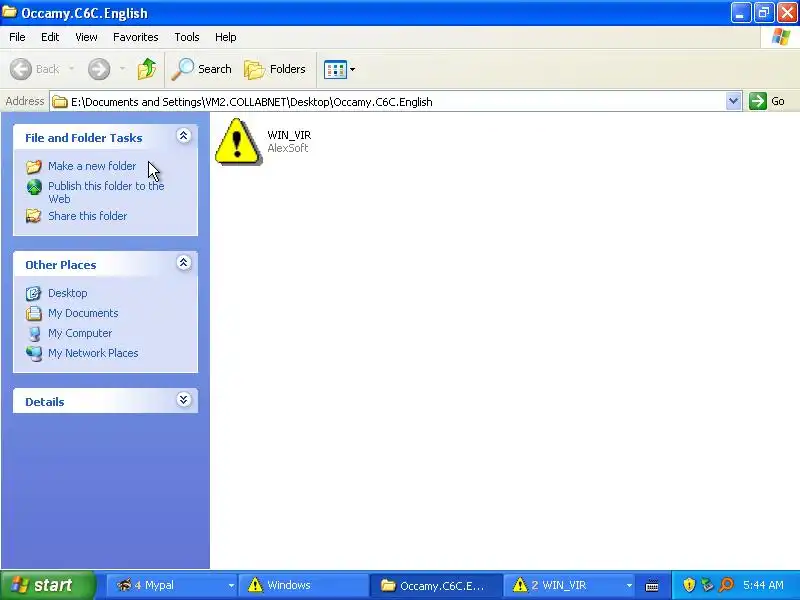Click the title bar folder icon

pos(9,12)
